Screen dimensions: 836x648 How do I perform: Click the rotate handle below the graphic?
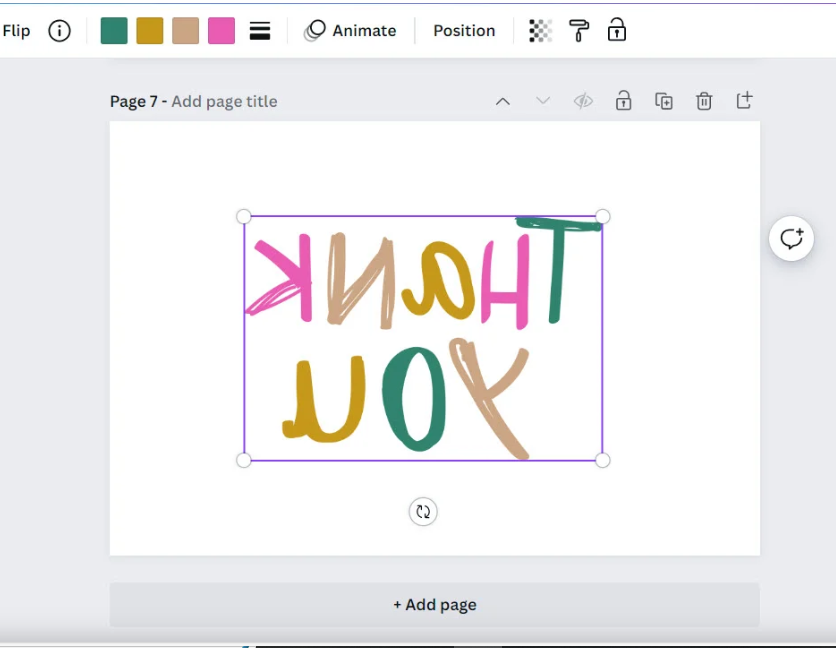pos(423,512)
